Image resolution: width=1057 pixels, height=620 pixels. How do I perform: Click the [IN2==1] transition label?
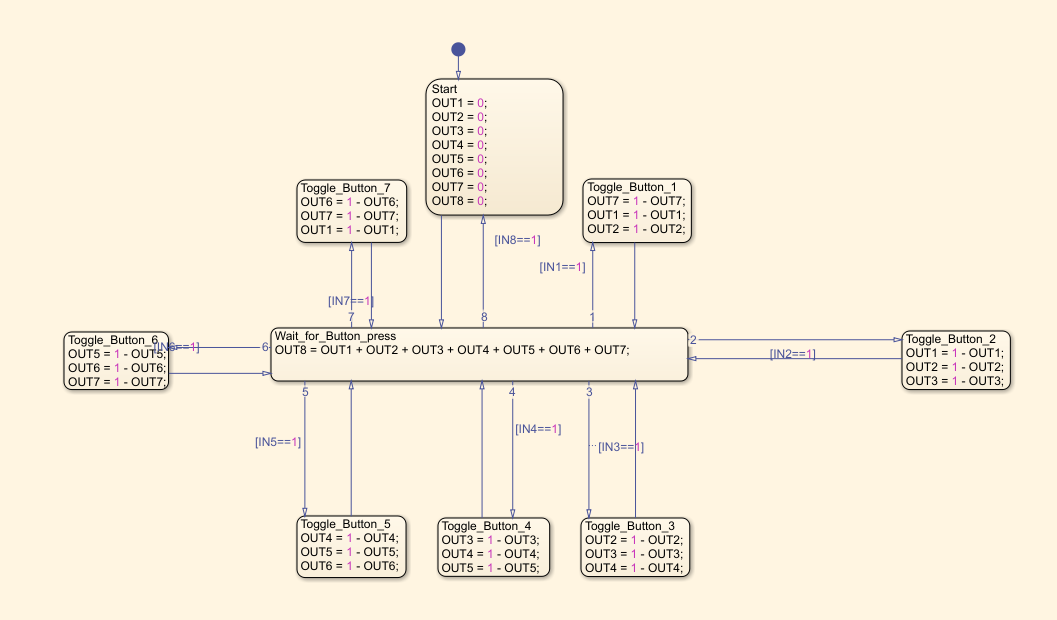pos(792,354)
